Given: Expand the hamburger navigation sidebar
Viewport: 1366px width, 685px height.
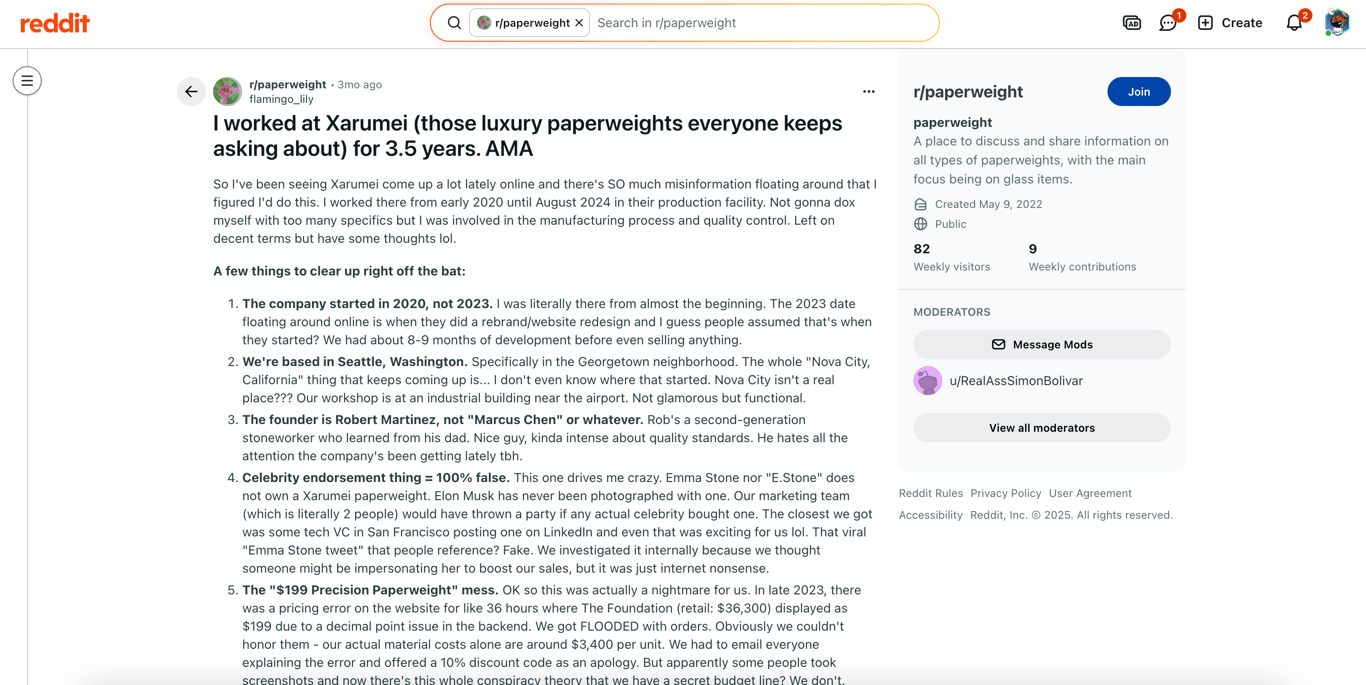Looking at the screenshot, I should (x=27, y=81).
